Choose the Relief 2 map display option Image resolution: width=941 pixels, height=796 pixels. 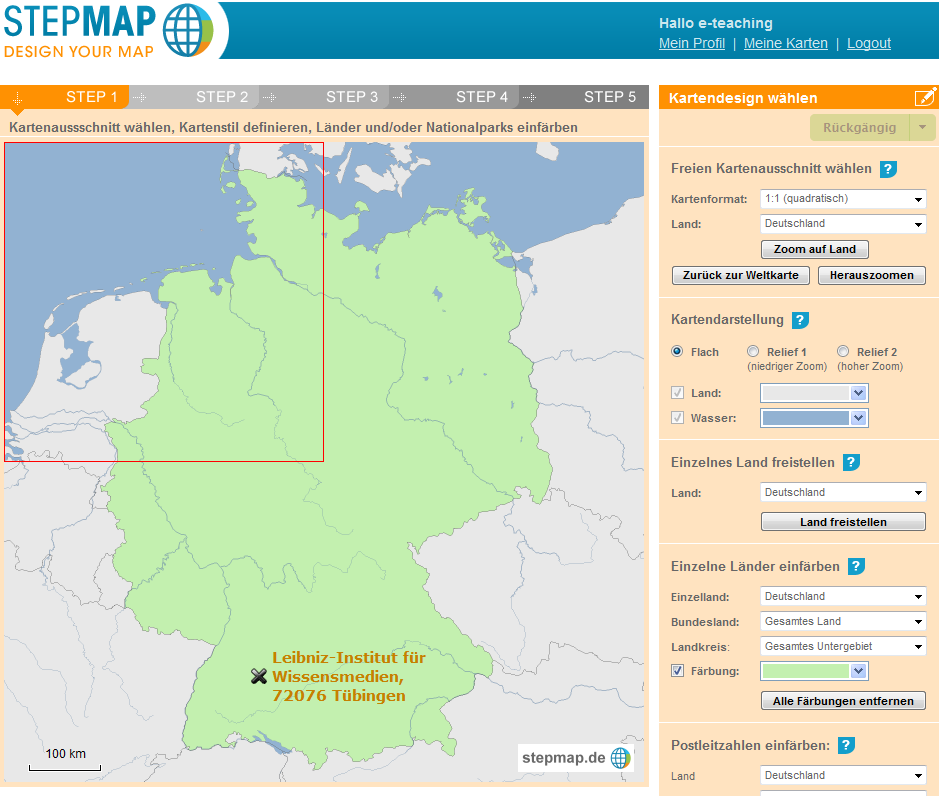843,352
